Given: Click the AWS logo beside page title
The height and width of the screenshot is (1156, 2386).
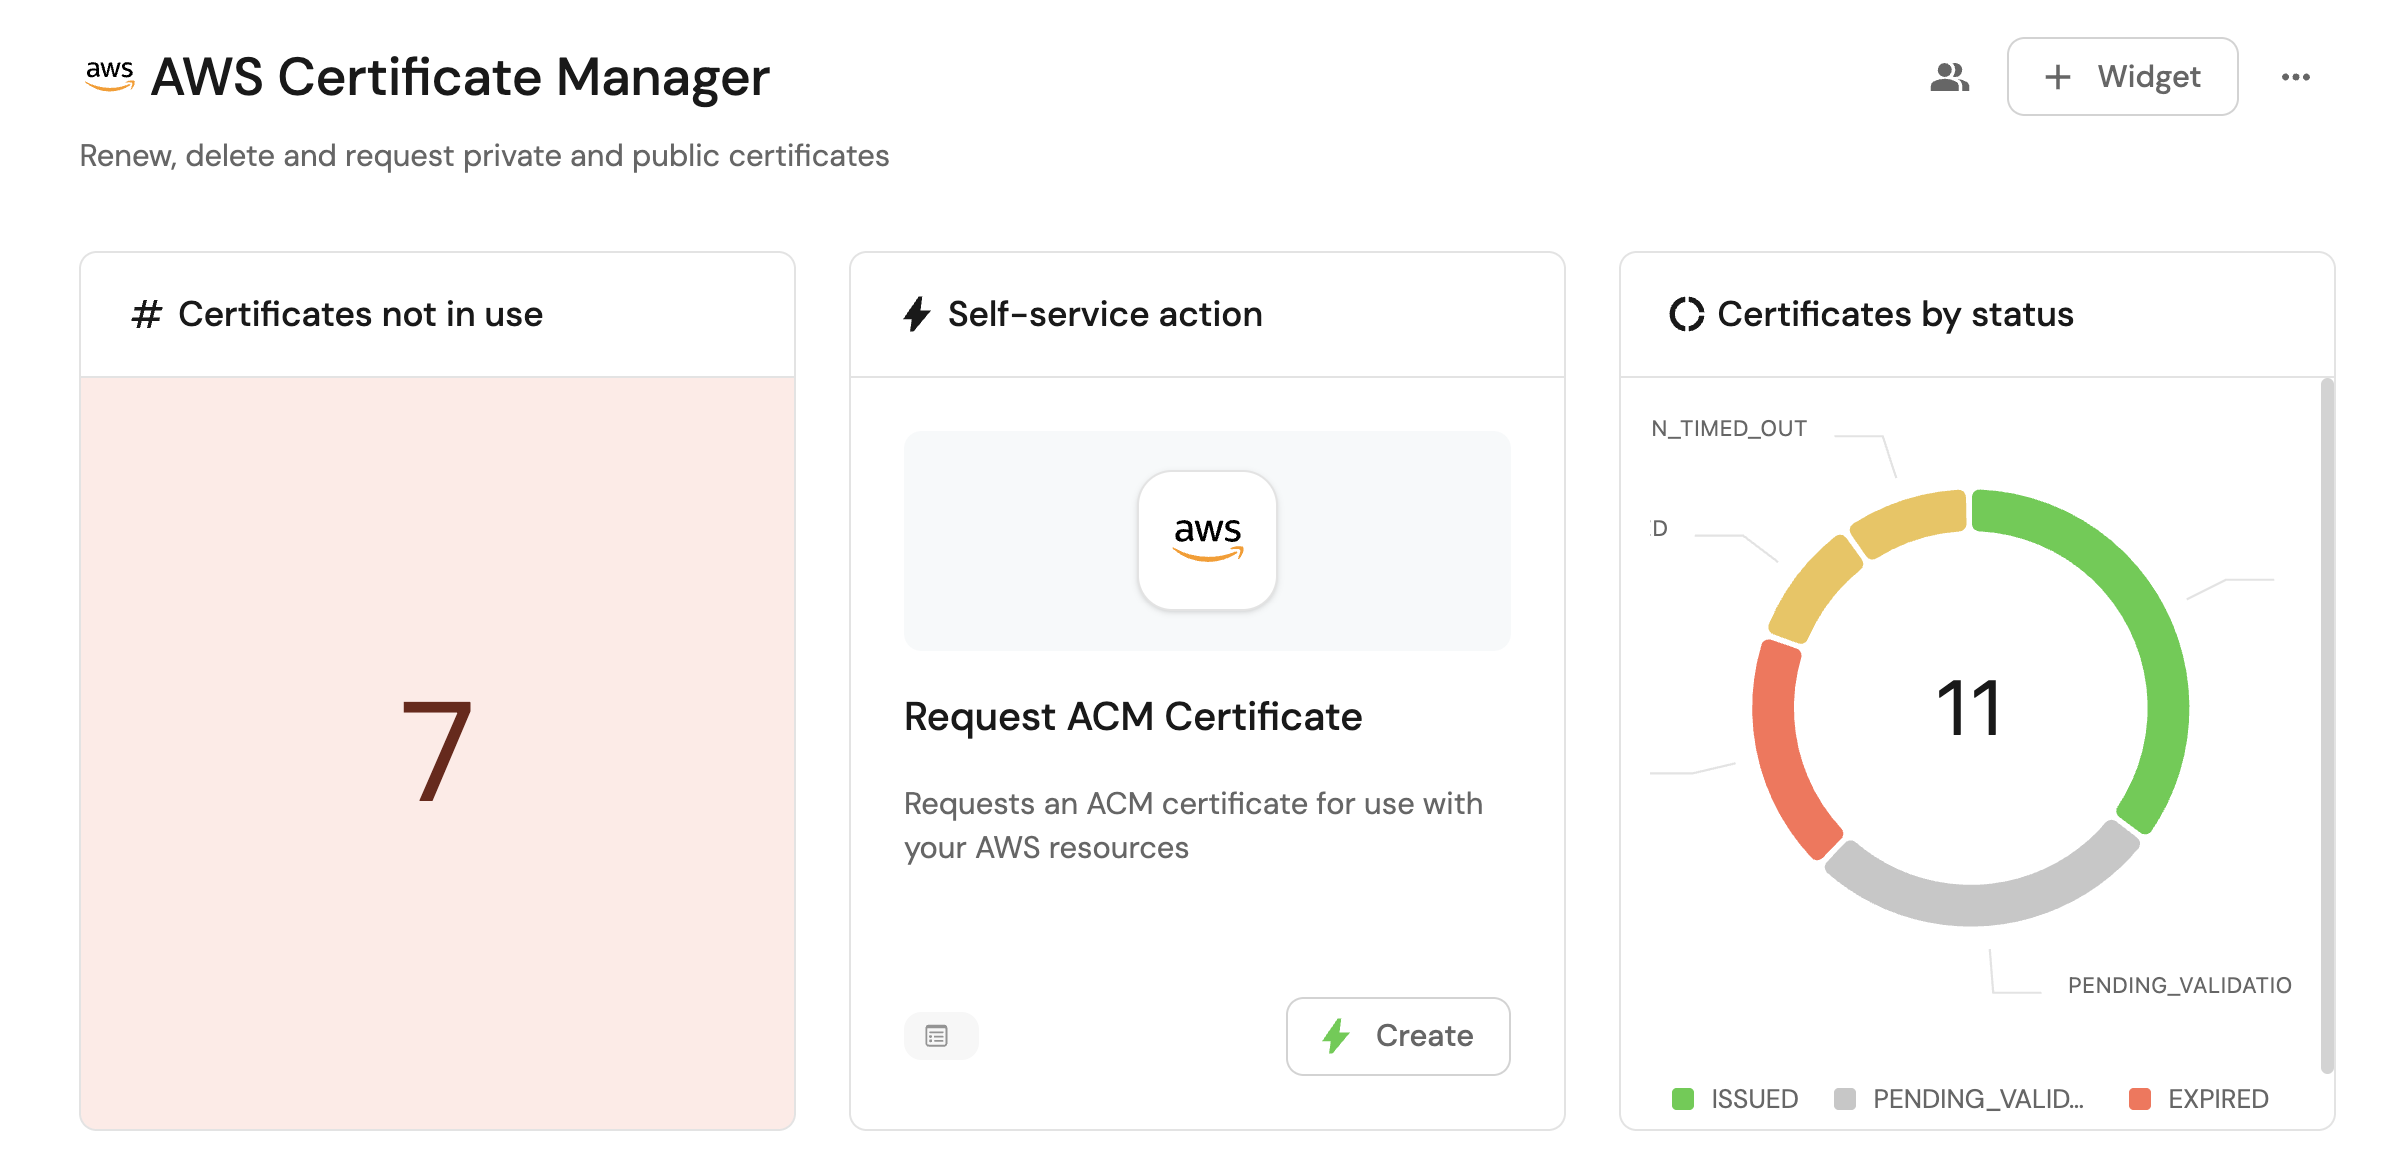Looking at the screenshot, I should [x=109, y=76].
